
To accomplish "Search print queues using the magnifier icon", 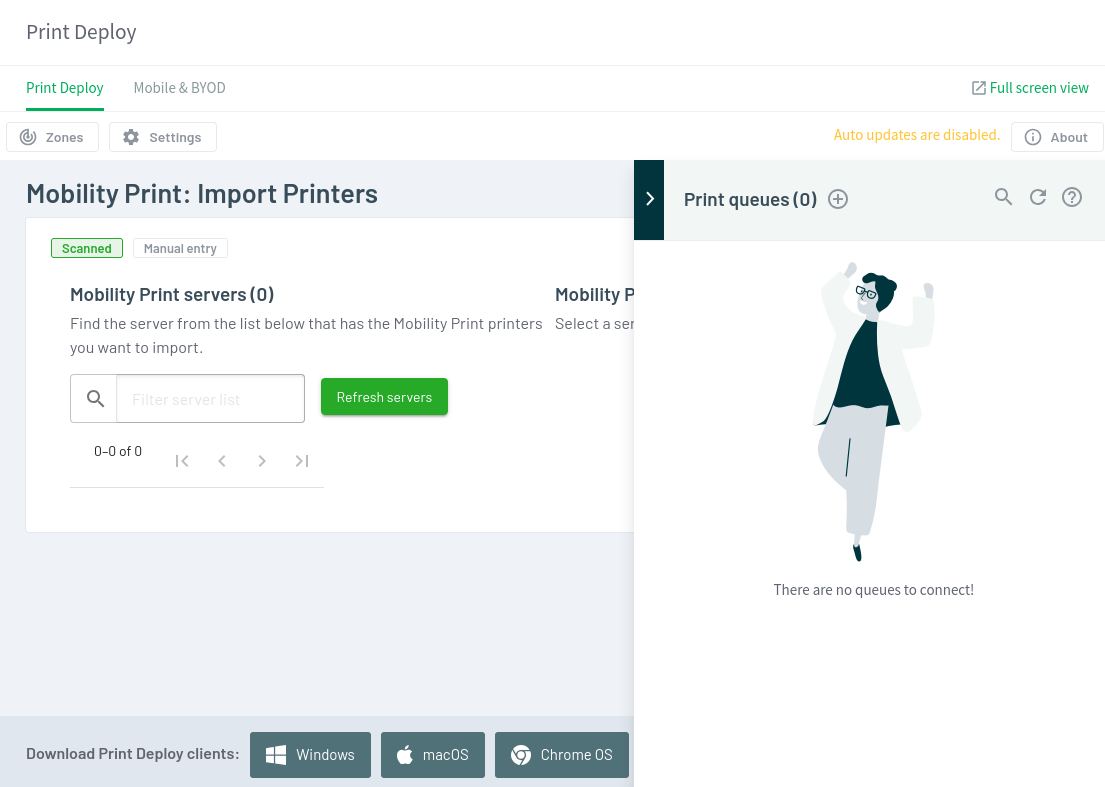I will [1004, 197].
